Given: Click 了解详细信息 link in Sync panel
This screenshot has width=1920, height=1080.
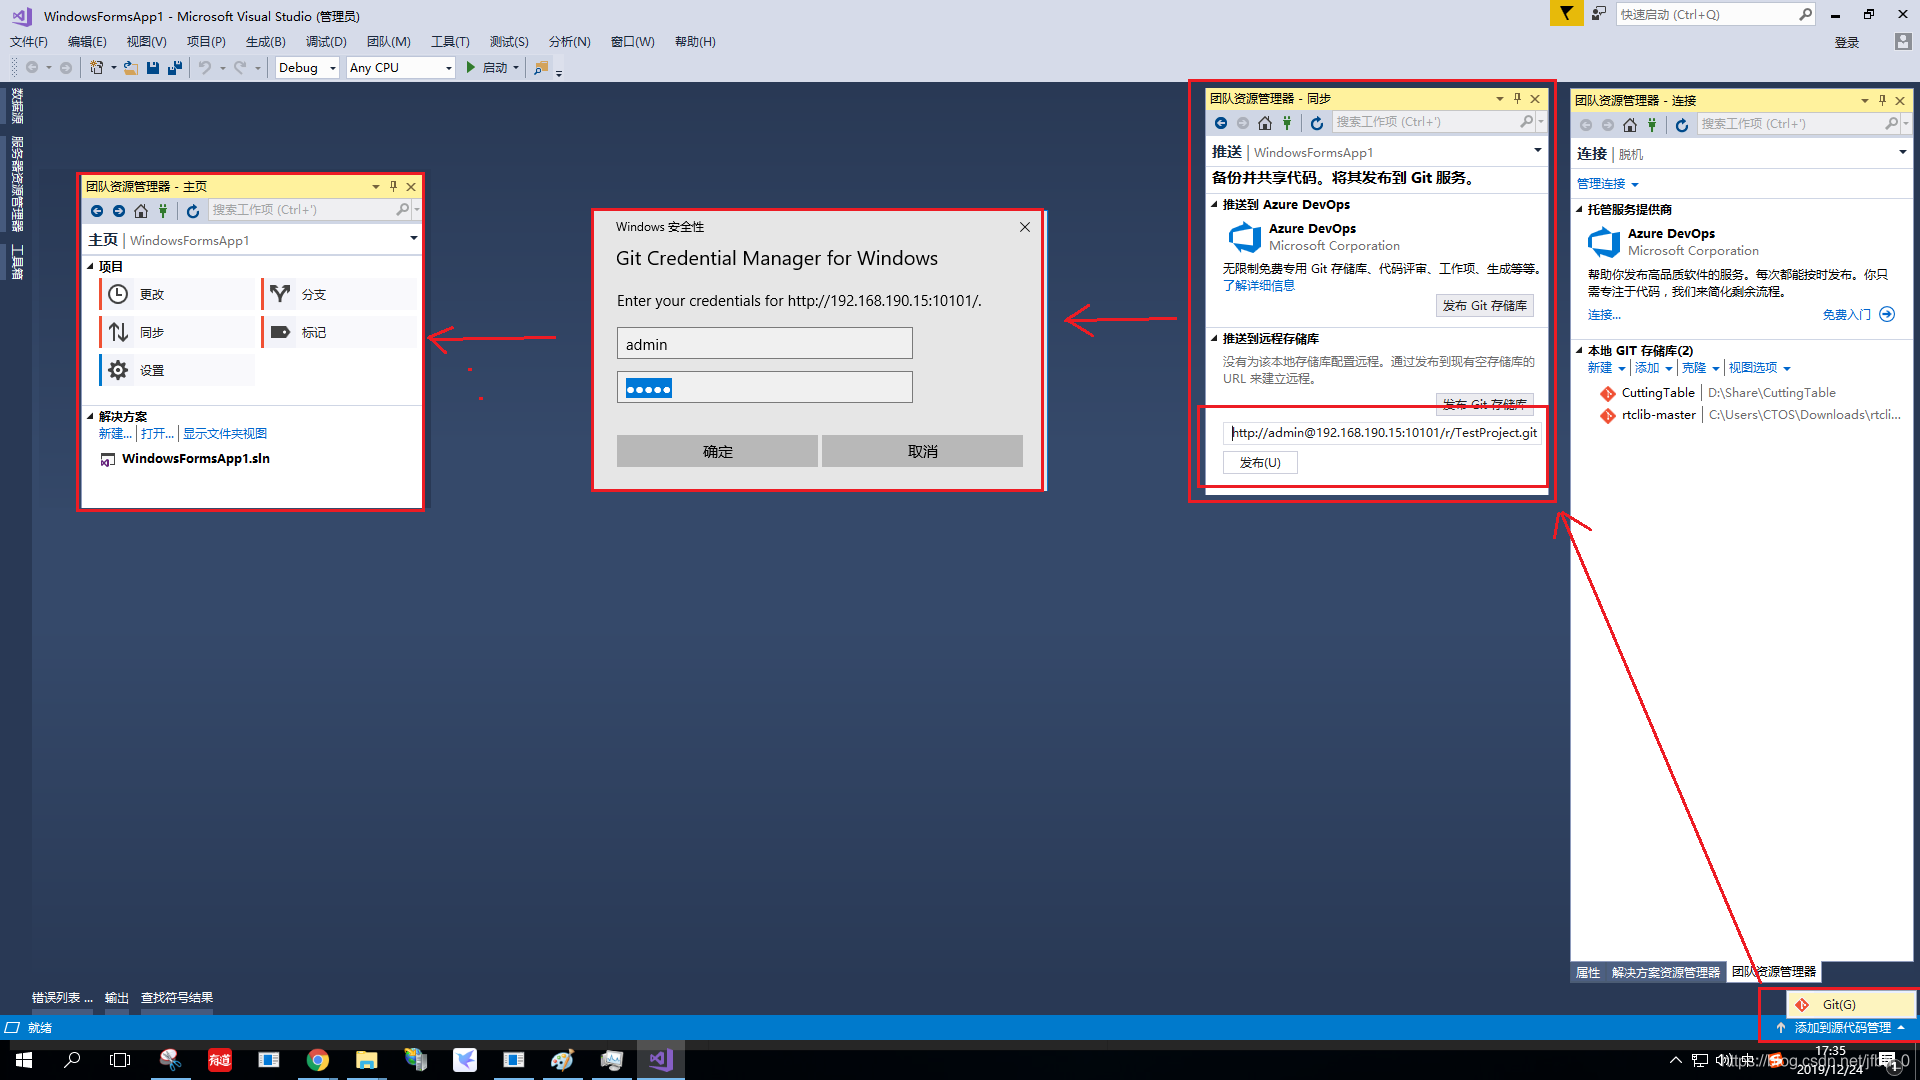Looking at the screenshot, I should coord(1259,286).
